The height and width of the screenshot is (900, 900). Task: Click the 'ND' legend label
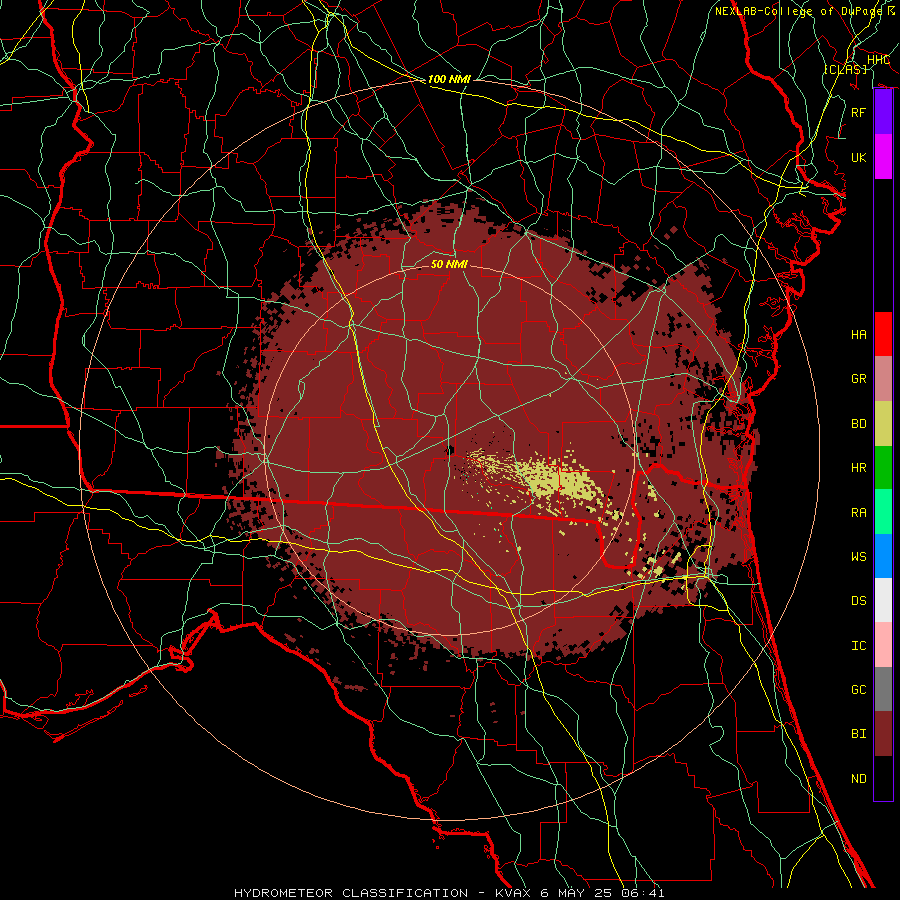point(858,778)
